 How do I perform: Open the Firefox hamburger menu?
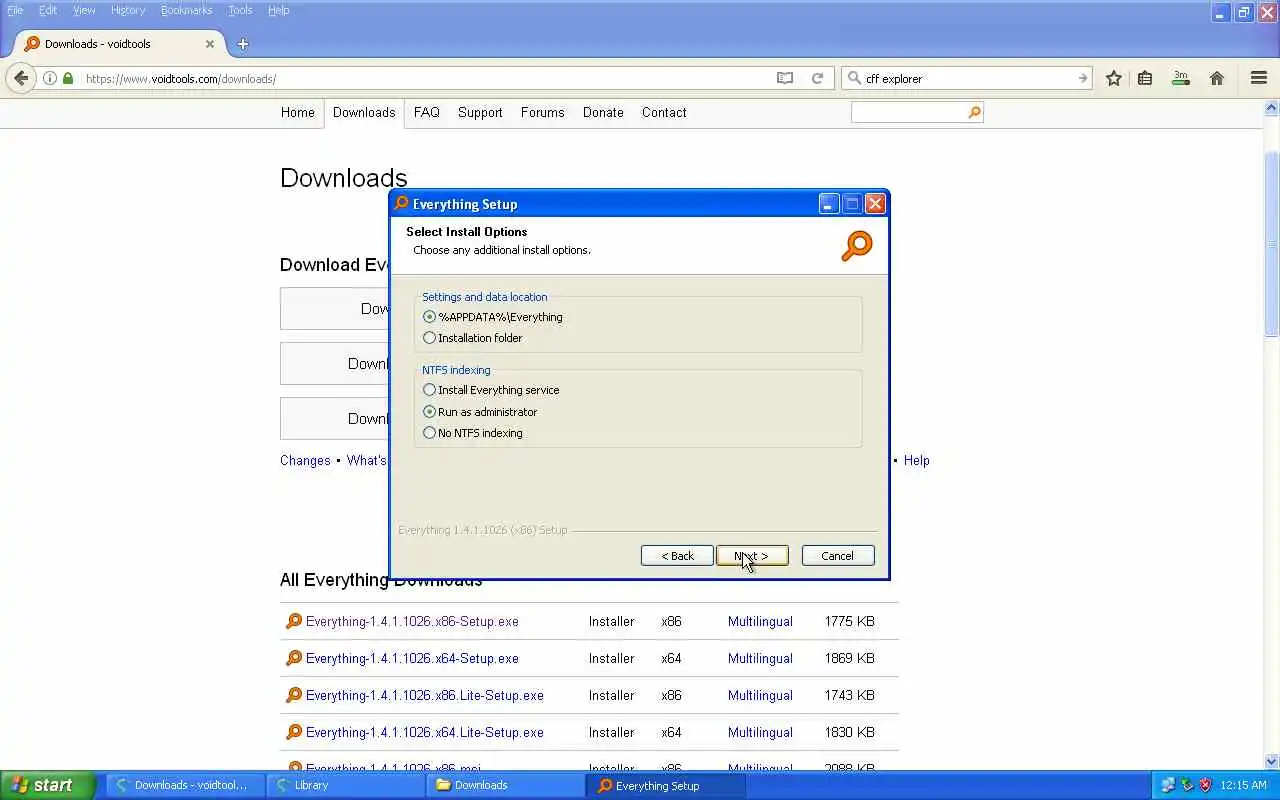point(1259,78)
